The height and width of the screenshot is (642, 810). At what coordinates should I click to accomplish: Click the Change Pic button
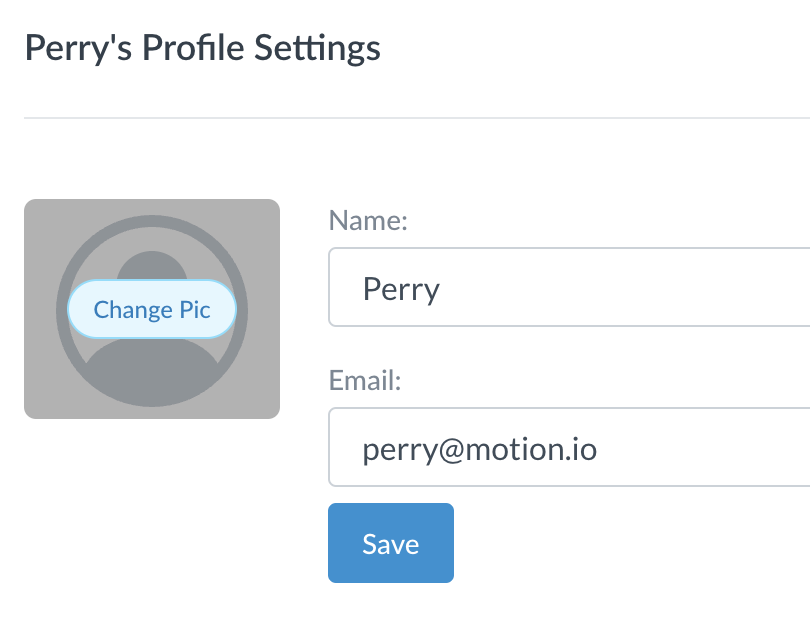(152, 309)
